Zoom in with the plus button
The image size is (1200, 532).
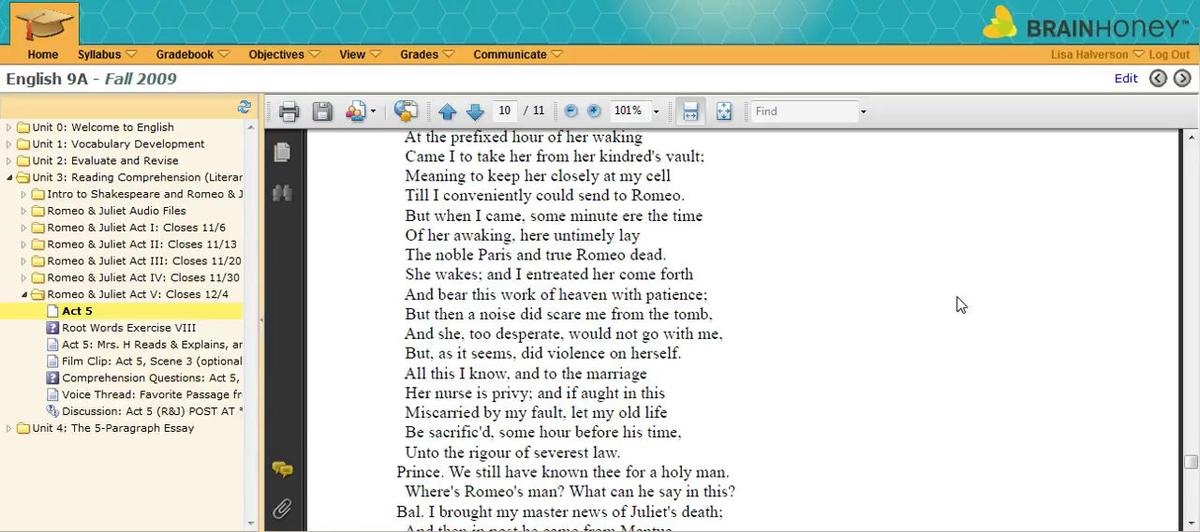593,111
